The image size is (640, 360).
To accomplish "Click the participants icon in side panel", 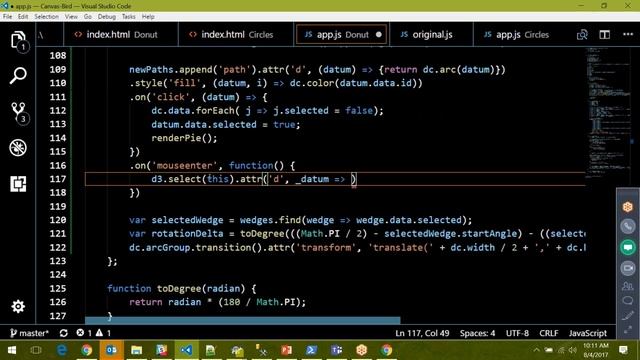I will [628, 286].
